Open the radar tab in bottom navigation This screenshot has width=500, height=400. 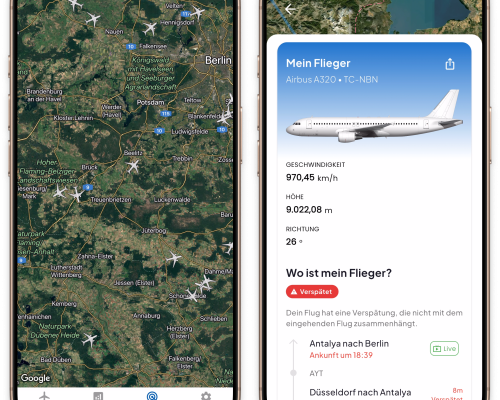(x=152, y=396)
